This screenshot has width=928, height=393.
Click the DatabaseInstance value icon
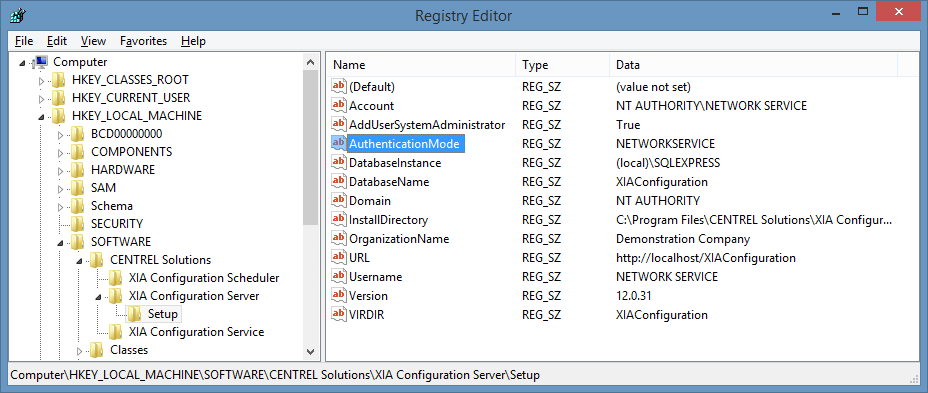tap(339, 162)
